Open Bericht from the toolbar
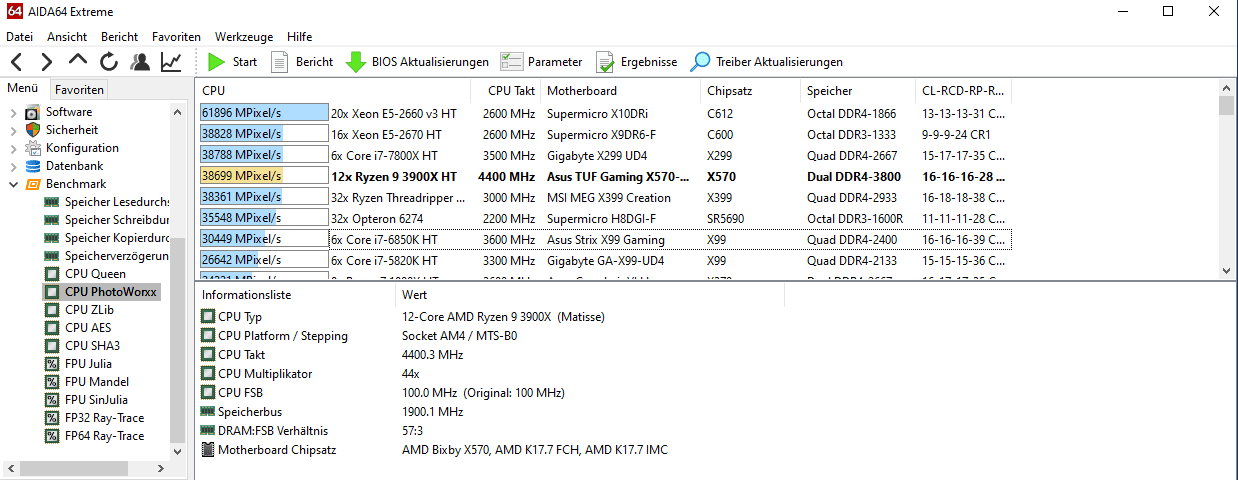 [302, 62]
